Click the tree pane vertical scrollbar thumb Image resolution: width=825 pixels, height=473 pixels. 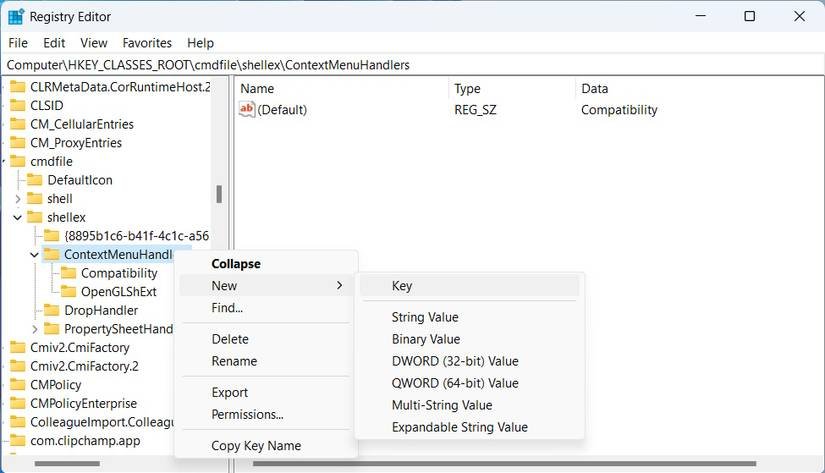click(218, 194)
